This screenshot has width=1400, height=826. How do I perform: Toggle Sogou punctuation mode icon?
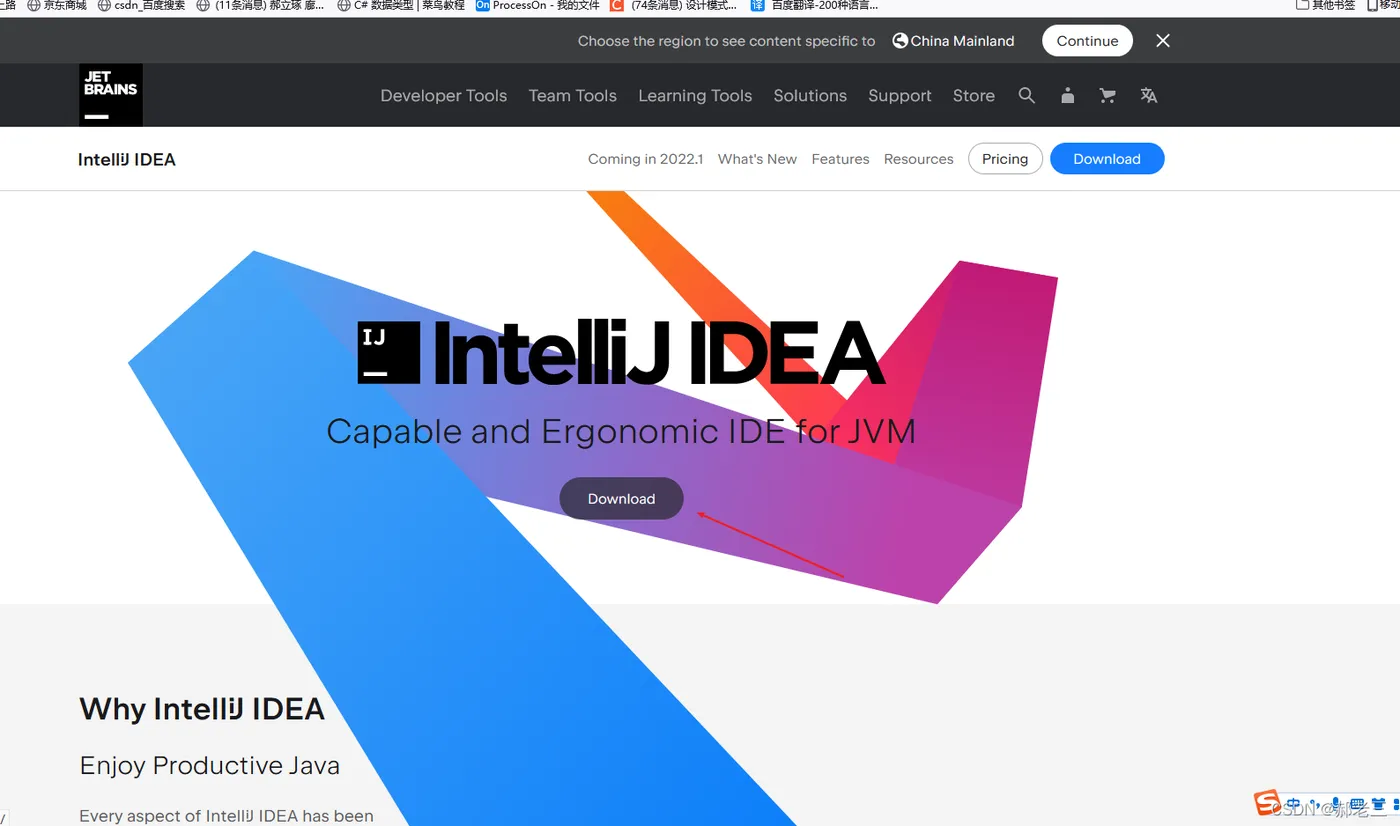[1314, 804]
